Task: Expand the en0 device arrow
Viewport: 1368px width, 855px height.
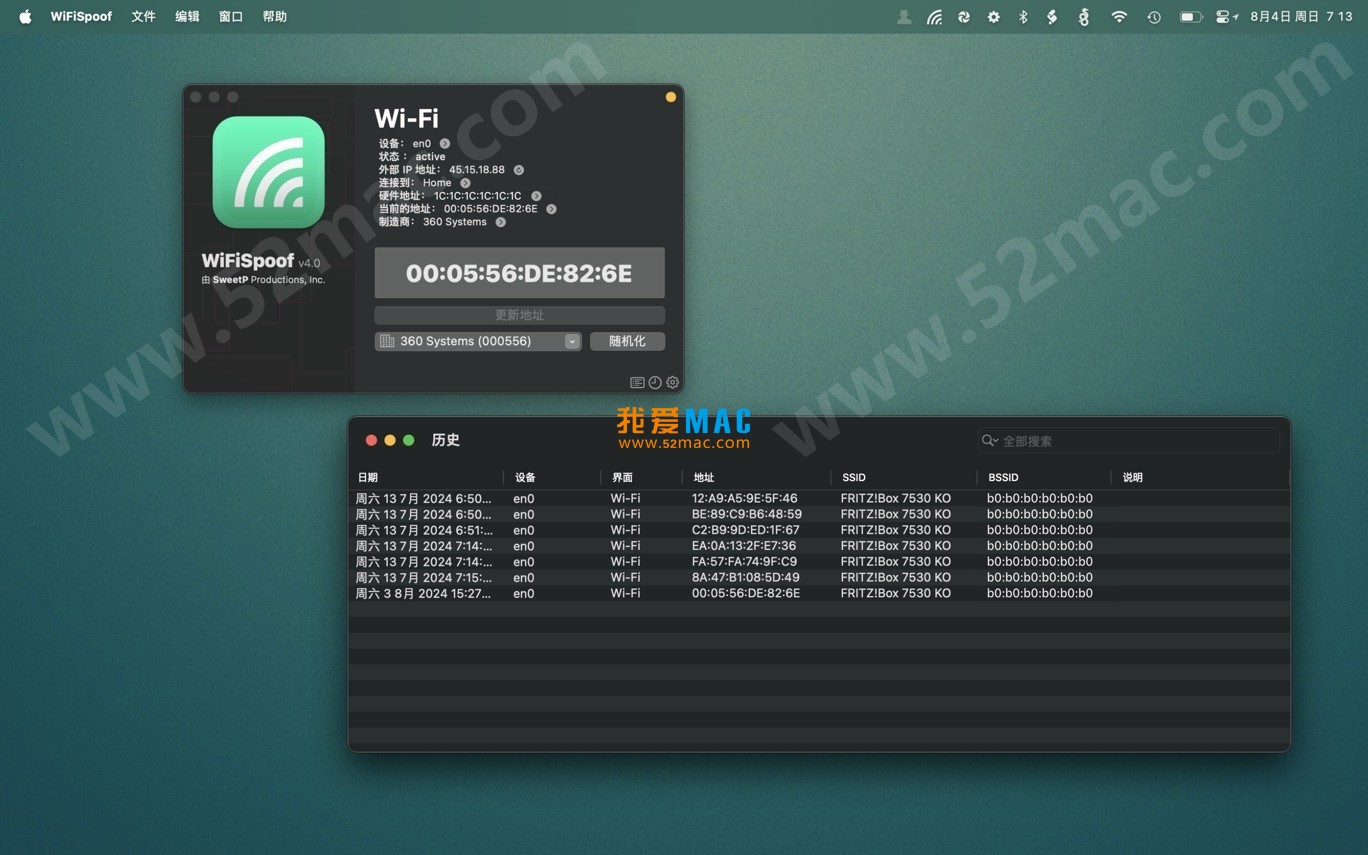Action: tap(445, 144)
